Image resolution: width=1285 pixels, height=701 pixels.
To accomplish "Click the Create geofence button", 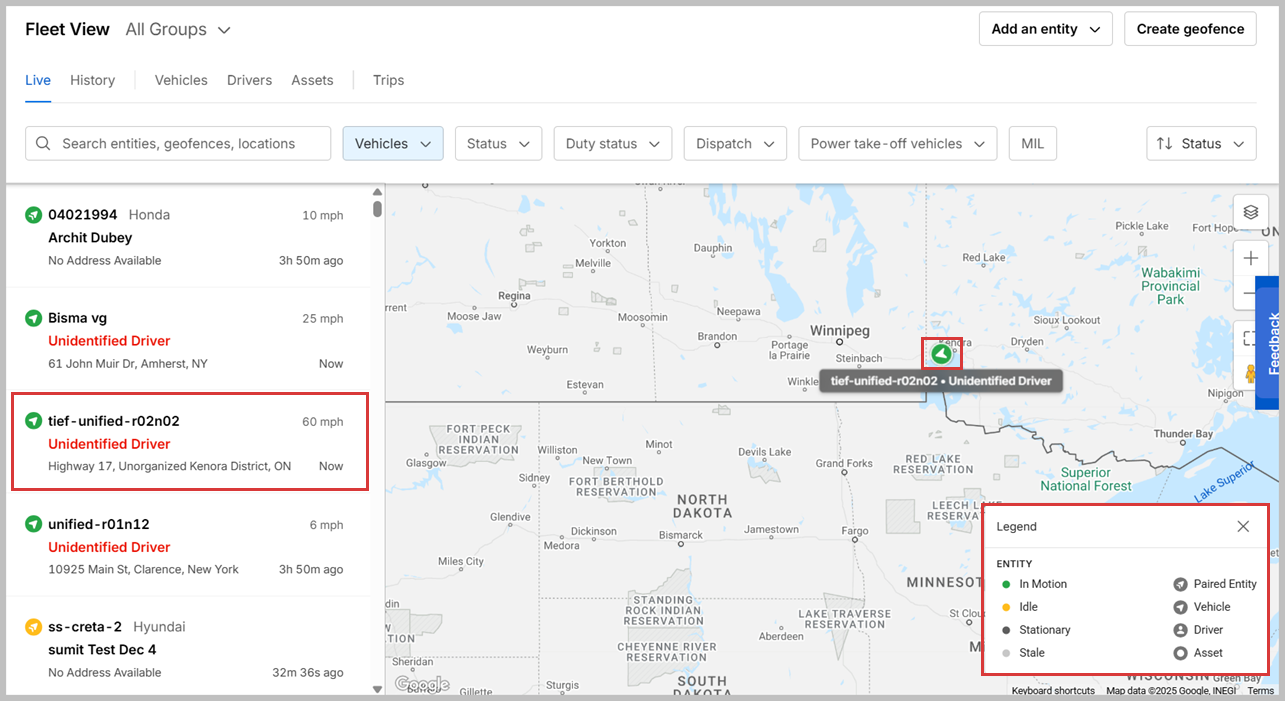I will [x=1190, y=29].
